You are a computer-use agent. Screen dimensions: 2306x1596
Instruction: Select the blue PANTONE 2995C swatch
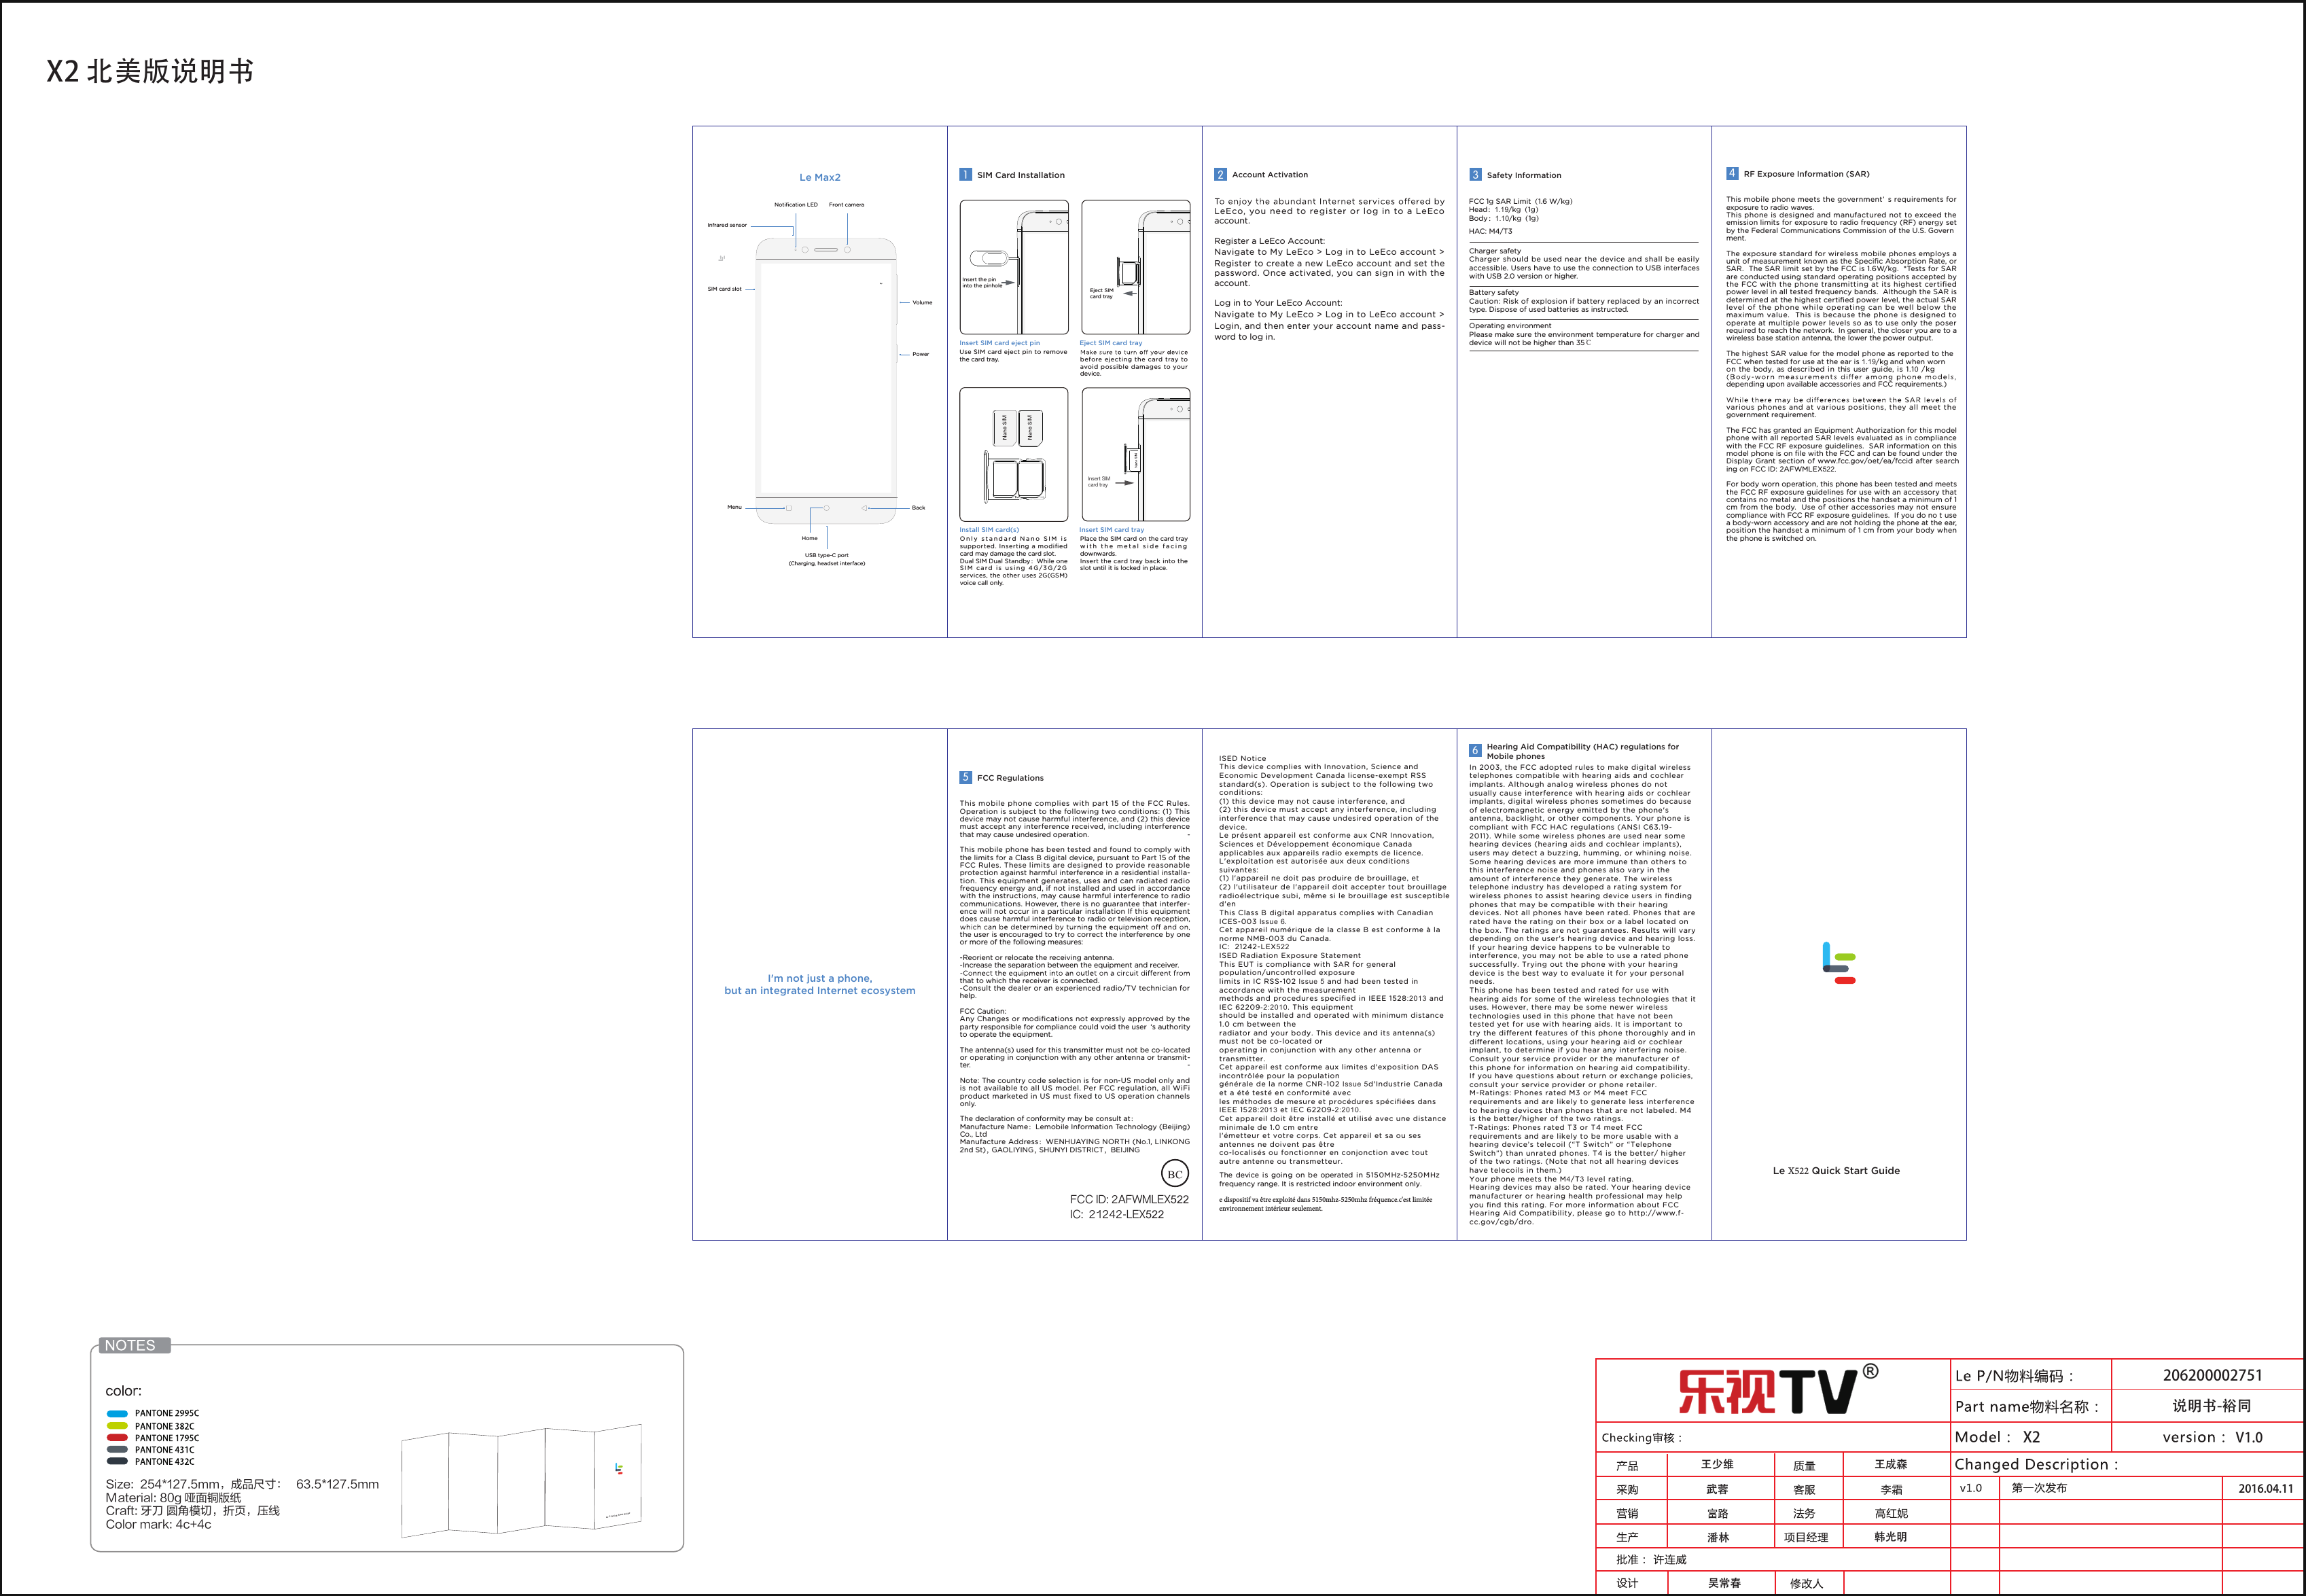[x=117, y=1414]
